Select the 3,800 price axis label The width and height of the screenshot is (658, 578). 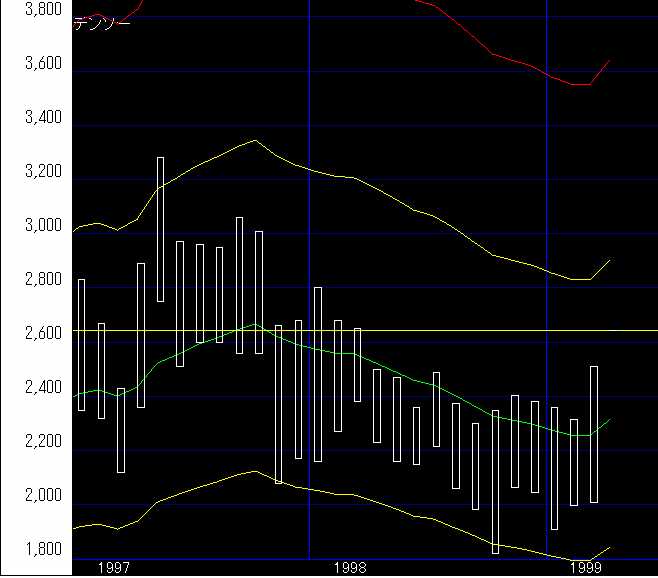[42, 10]
